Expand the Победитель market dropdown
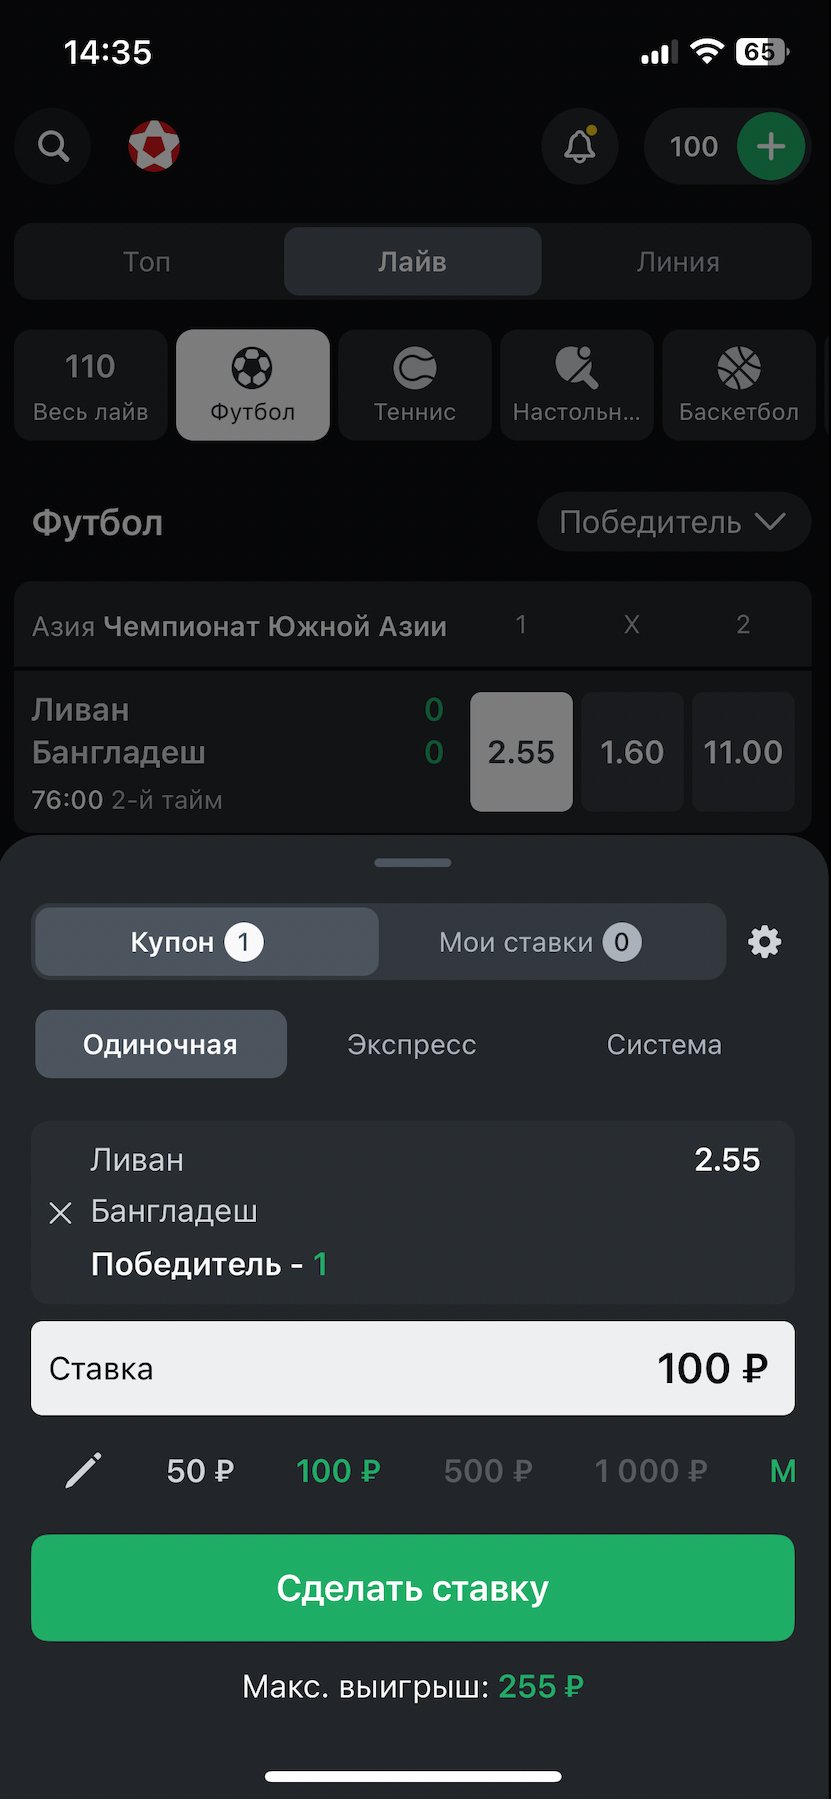The height and width of the screenshot is (1799, 831). tap(673, 522)
